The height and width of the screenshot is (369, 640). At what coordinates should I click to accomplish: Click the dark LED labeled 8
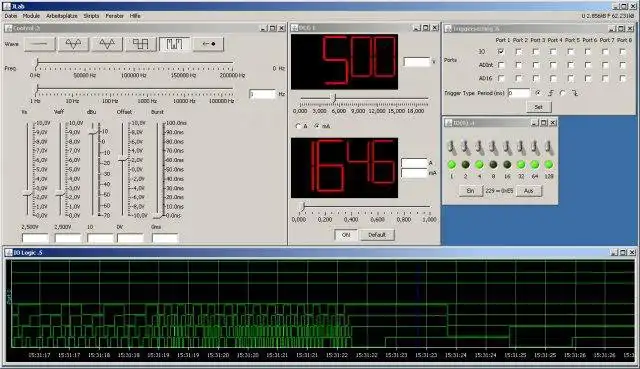pyautogui.click(x=493, y=165)
